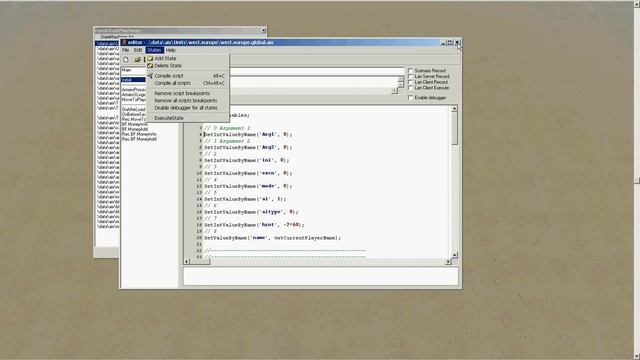Click the vertical scrollbar thumb in code editor
640x360 pixels.
click(454, 128)
